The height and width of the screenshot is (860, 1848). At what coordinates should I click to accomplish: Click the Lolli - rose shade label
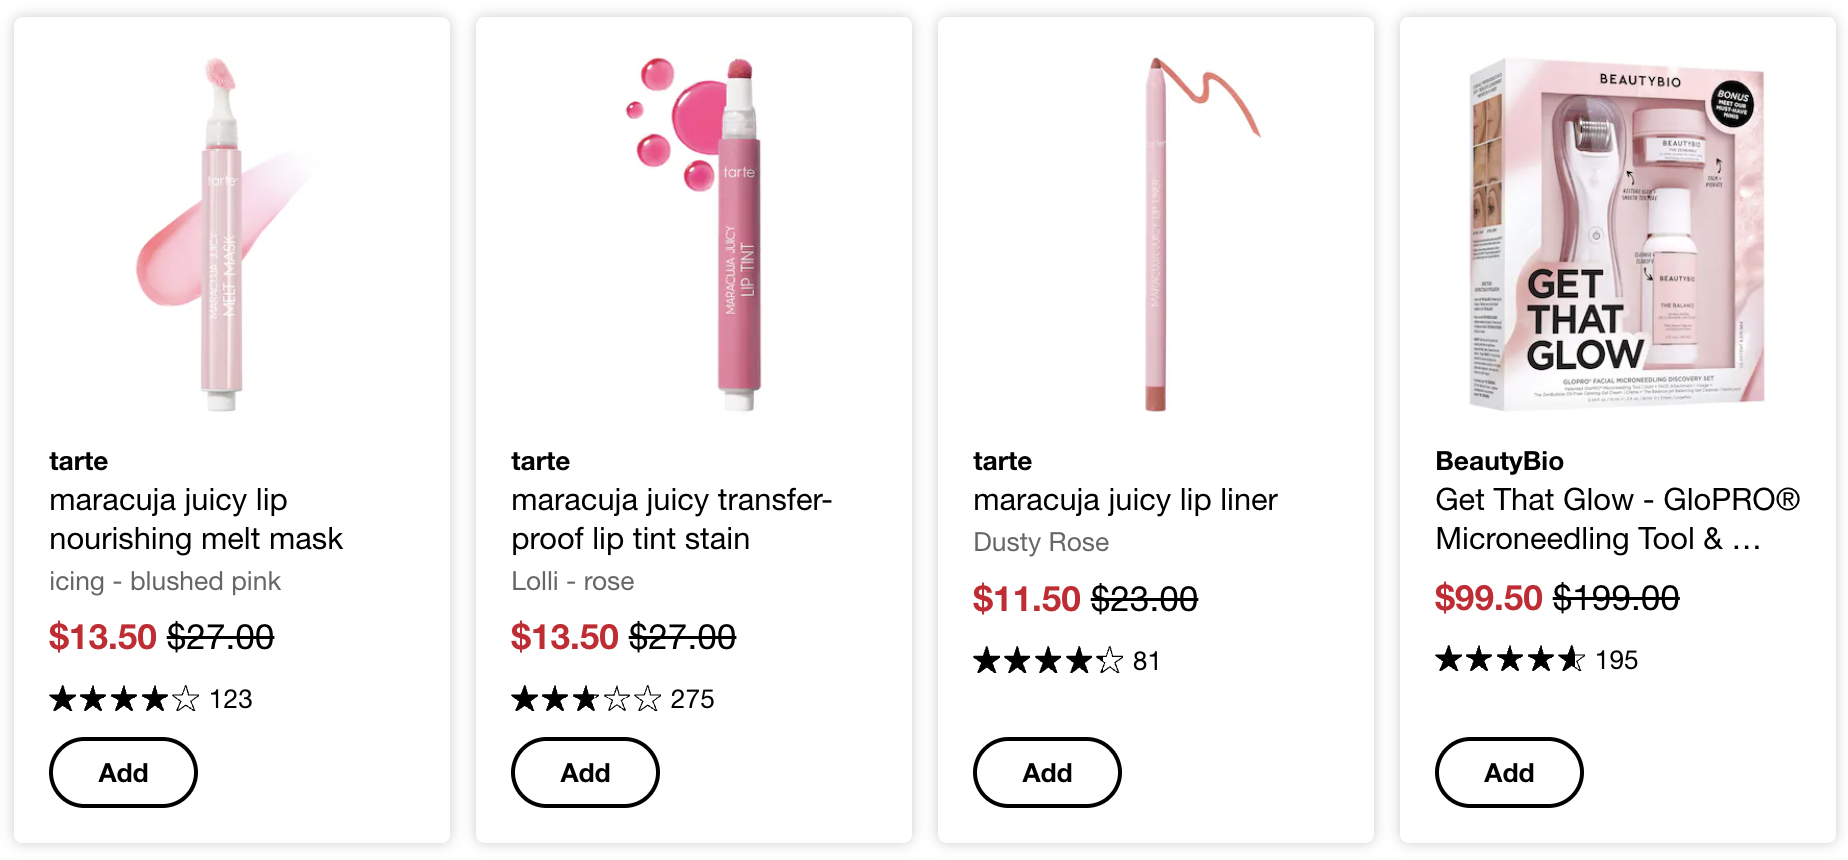click(x=572, y=581)
